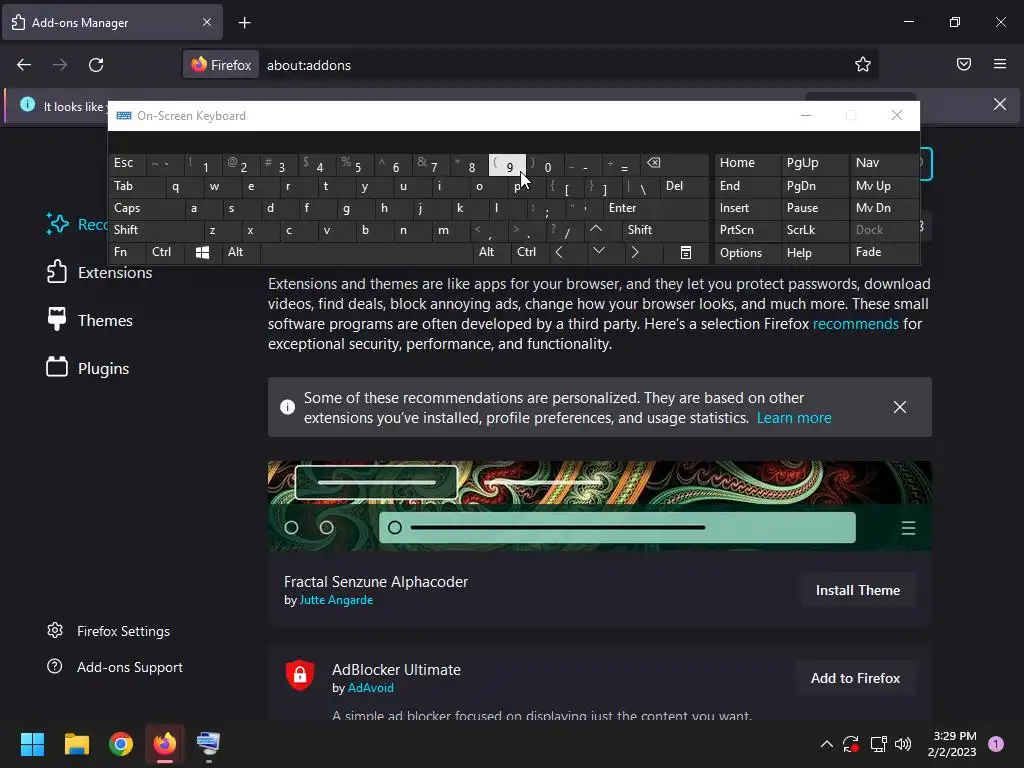Viewport: 1024px width, 768px height.
Task: Toggle the left Shift key on keyboard
Action: point(156,231)
